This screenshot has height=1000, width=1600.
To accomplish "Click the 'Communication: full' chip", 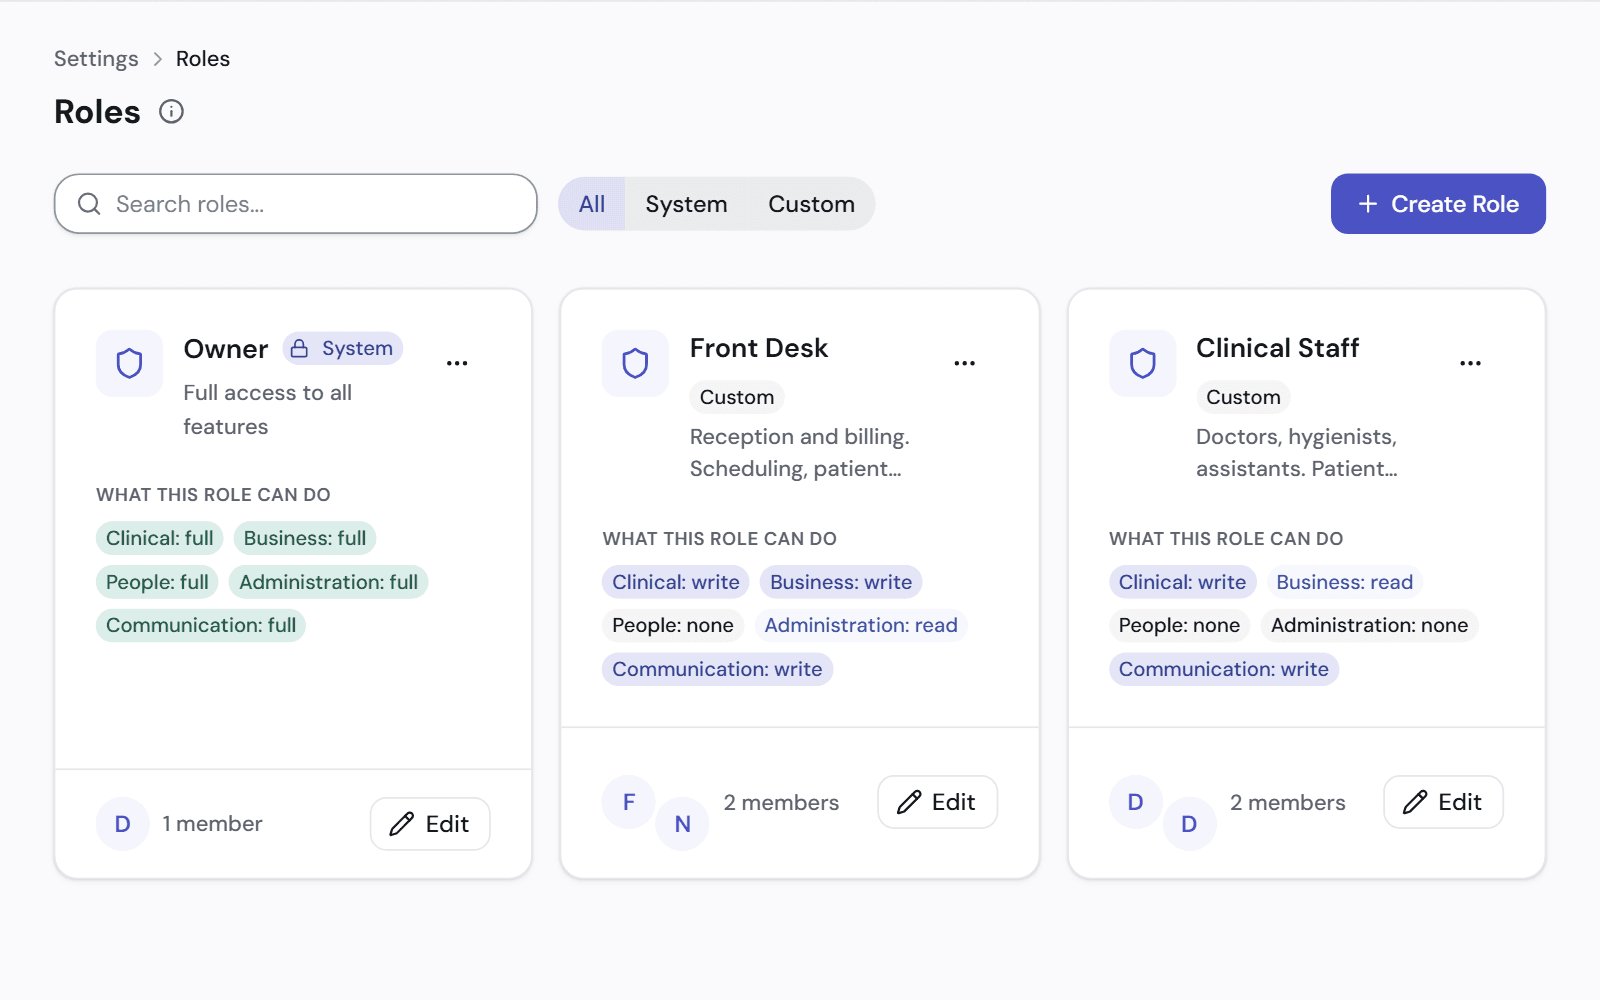I will click(x=201, y=625).
